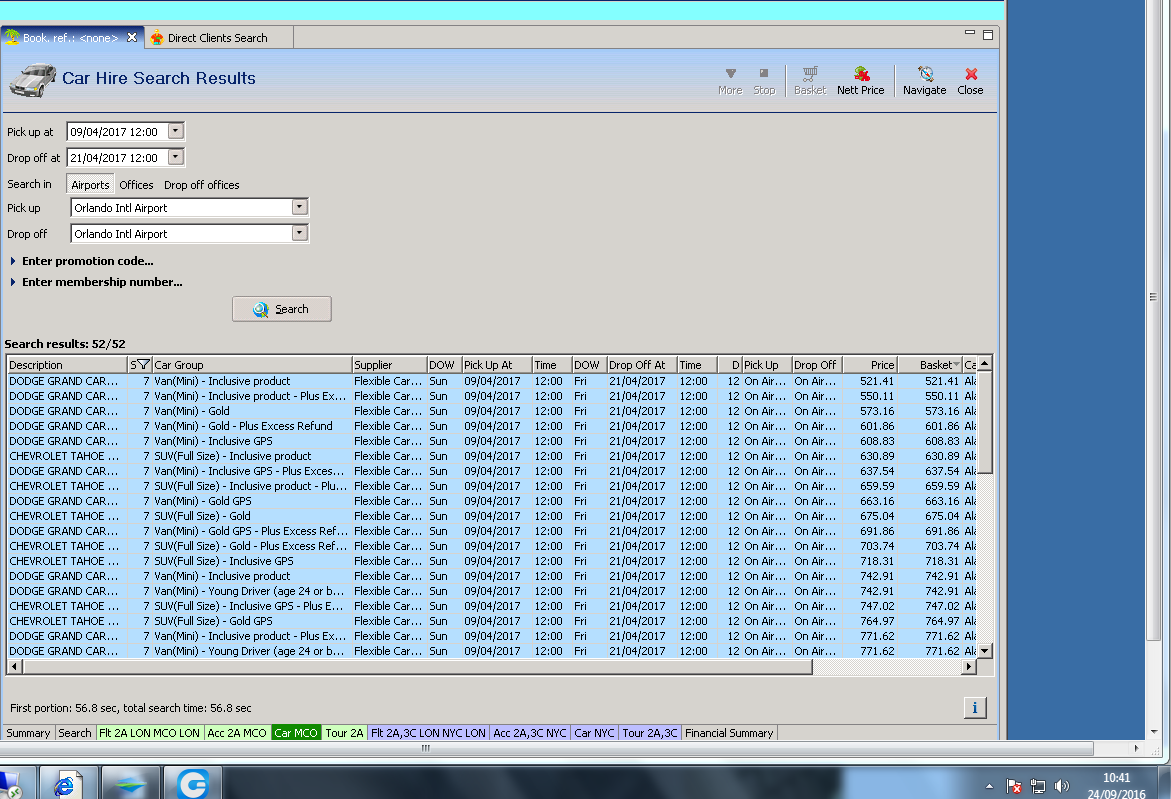Screen dimensions: 1171x799
Task: Open Flt 2A LON MCO LON tab
Action: [x=149, y=733]
